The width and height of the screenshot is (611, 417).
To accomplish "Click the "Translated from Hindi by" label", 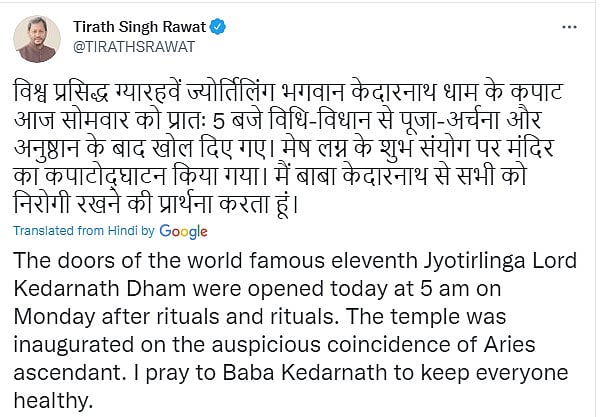I will click(88, 232).
